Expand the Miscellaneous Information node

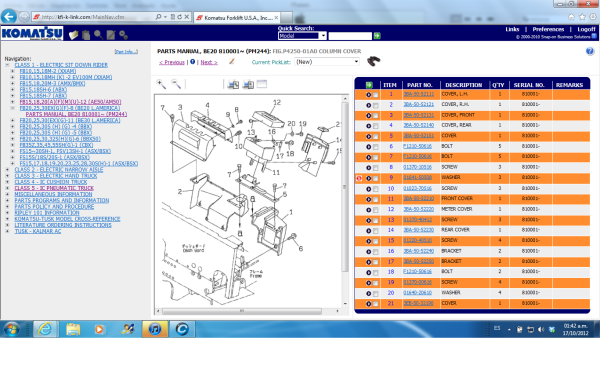pos(7,194)
